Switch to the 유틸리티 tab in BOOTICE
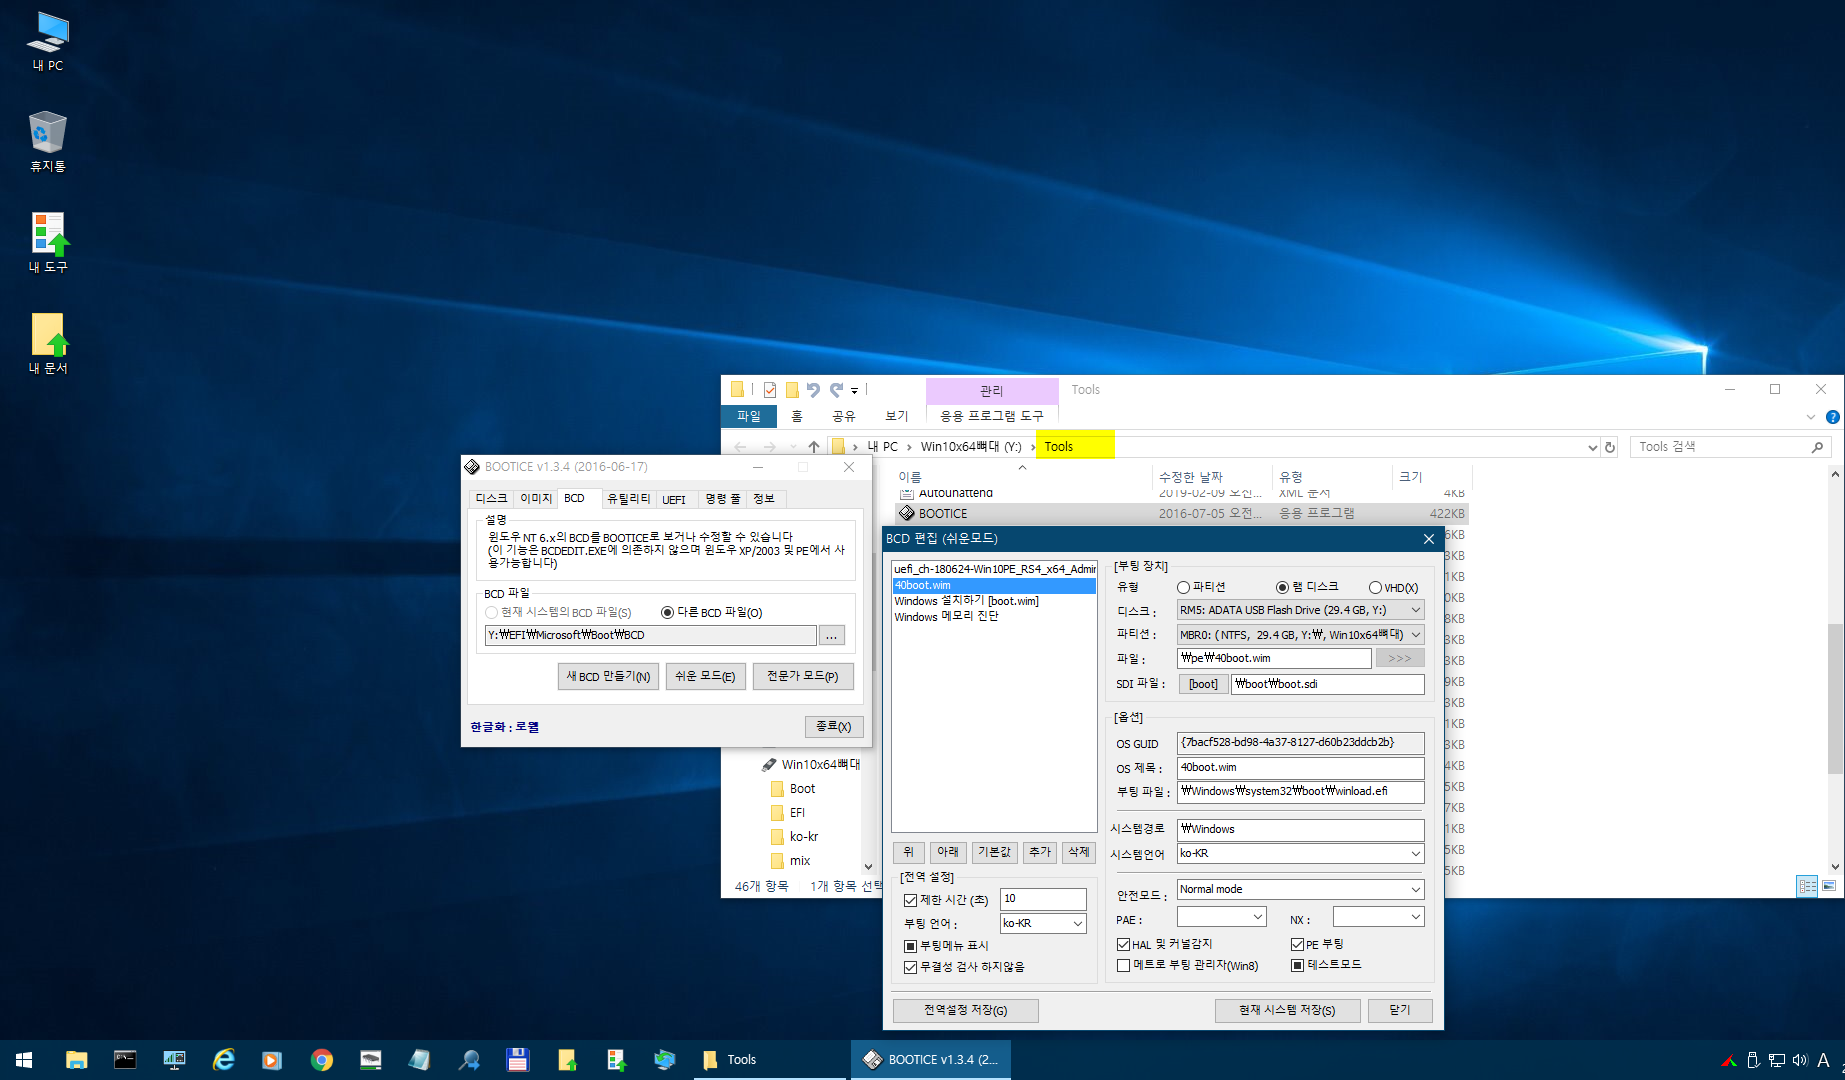The width and height of the screenshot is (1845, 1080). [x=628, y=498]
